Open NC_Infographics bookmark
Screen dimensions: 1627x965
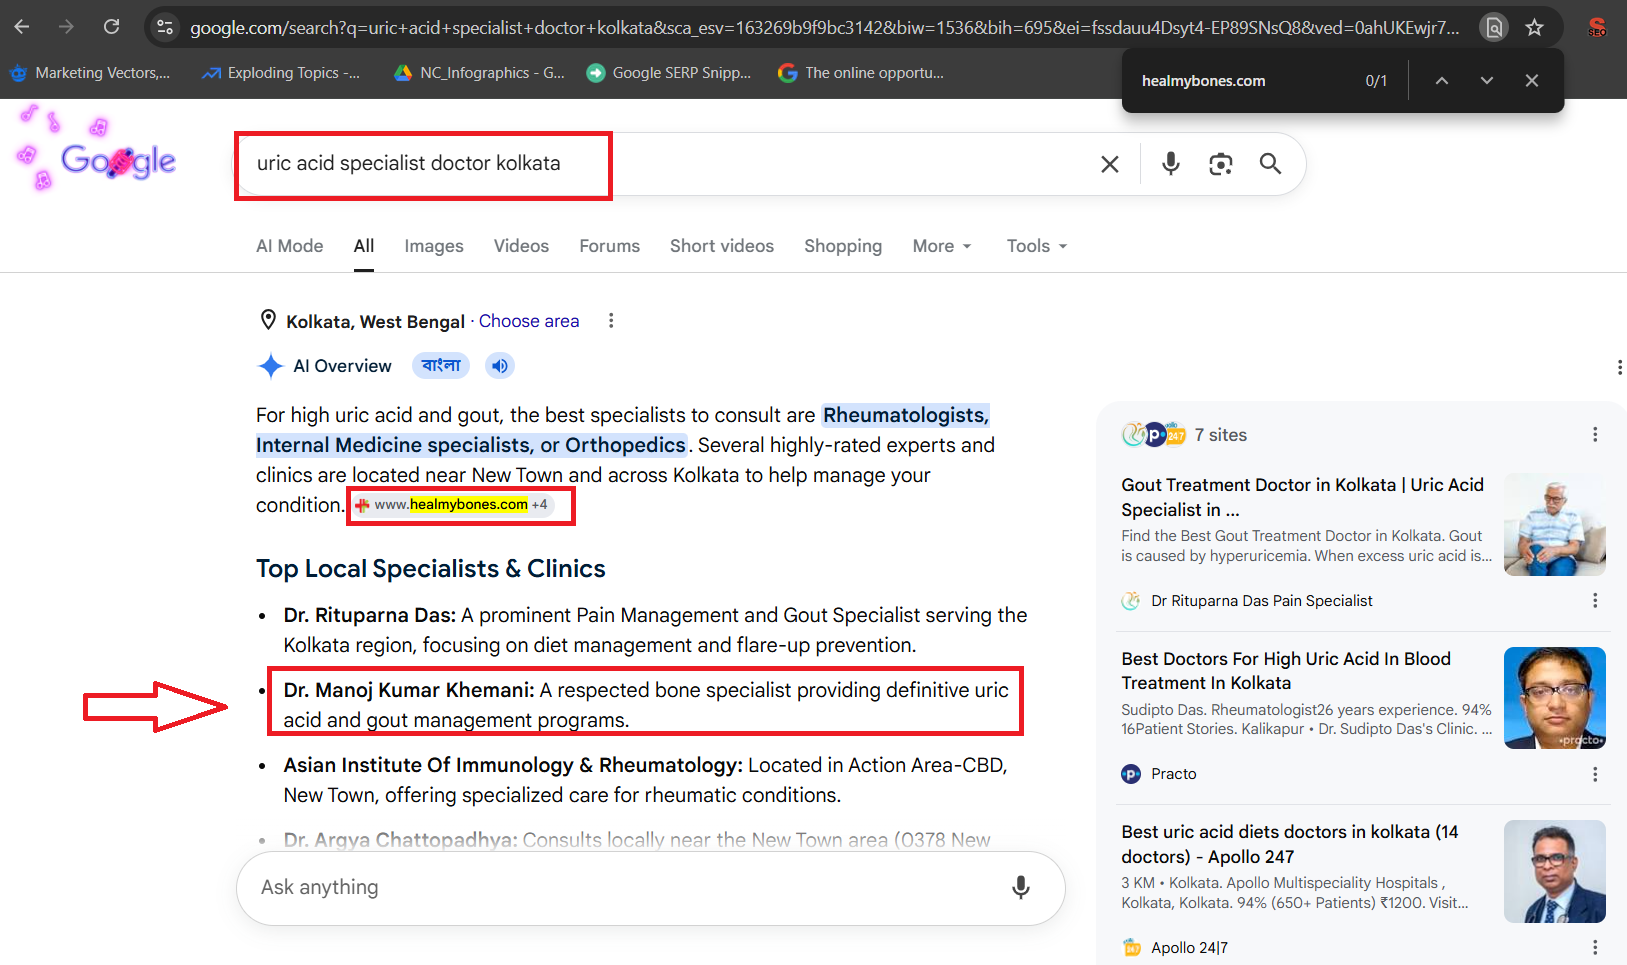(479, 73)
